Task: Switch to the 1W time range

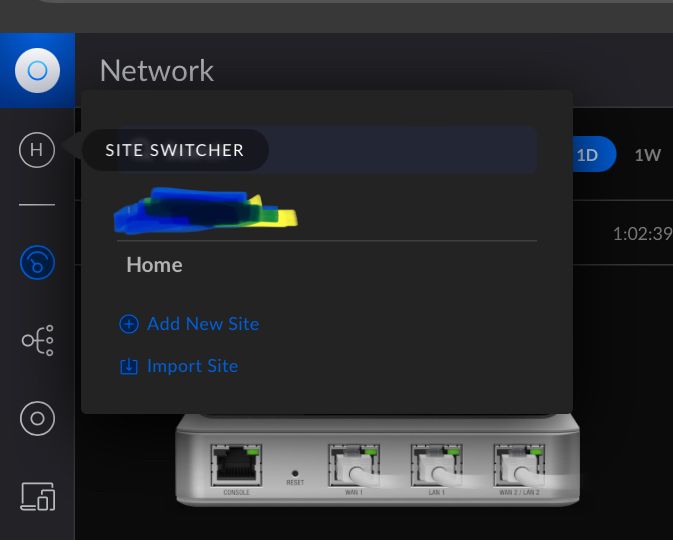Action: click(x=647, y=155)
